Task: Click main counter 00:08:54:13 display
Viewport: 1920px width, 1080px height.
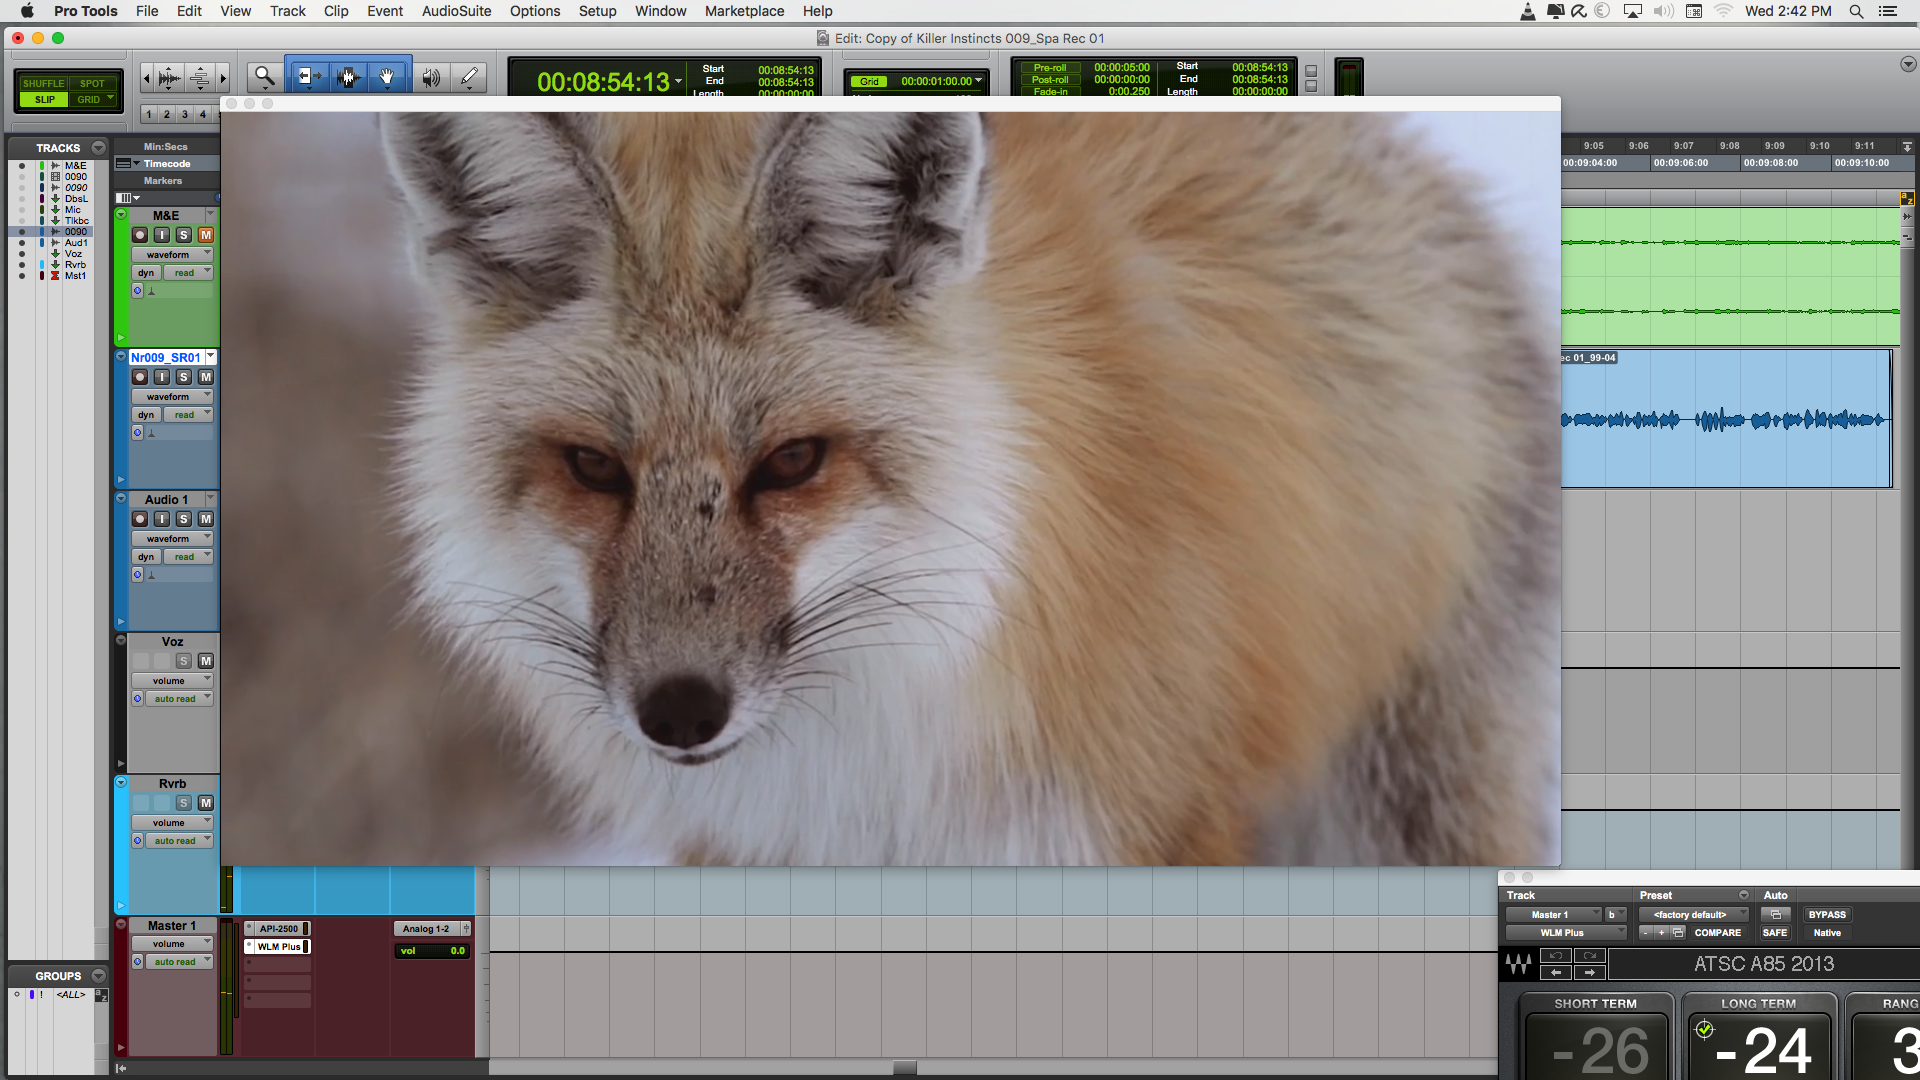Action: (603, 82)
